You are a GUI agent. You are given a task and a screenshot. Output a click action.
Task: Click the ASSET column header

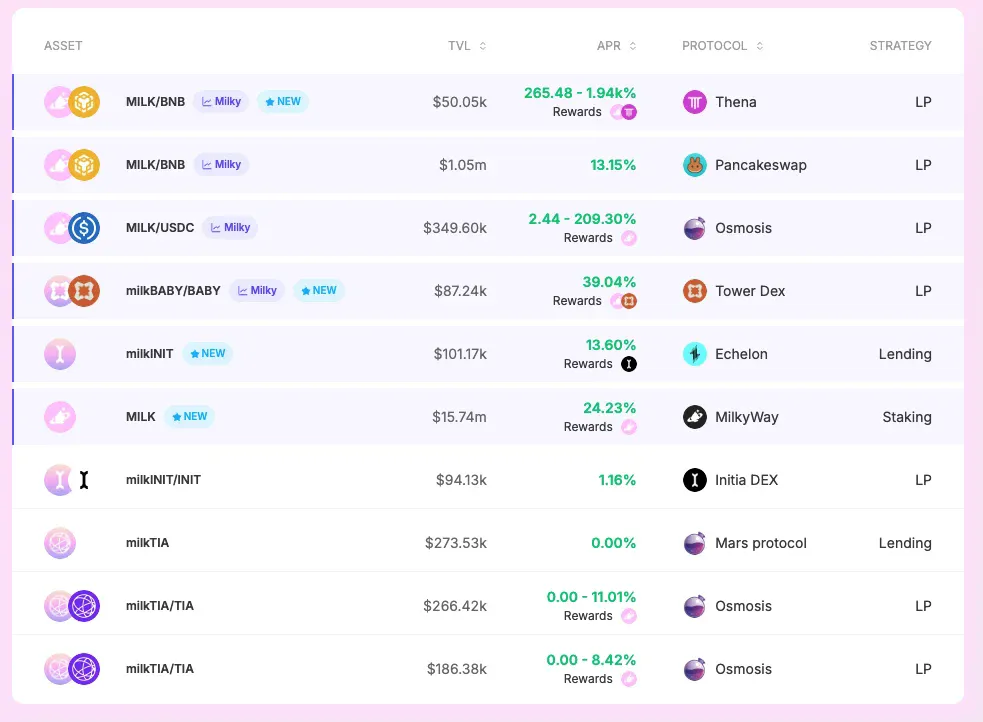coord(63,46)
